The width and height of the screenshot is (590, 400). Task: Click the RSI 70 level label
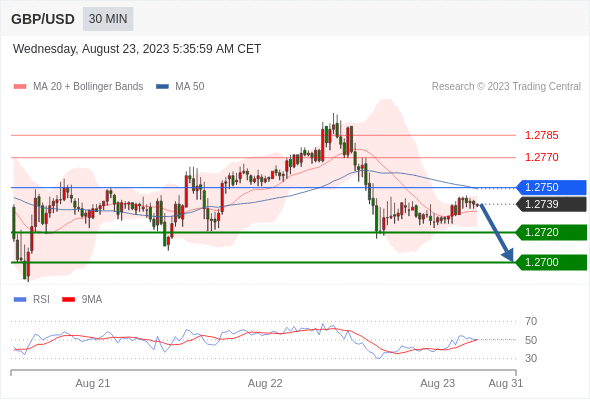click(531, 321)
